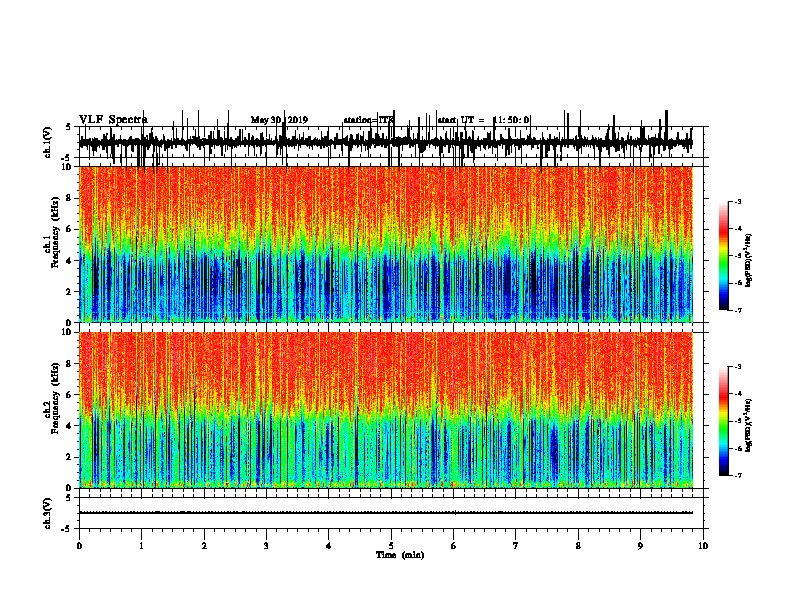Viewport: 792px width, 612px height.
Task: Click the ch.2 frequency axis tick label 4
Action: (70, 426)
